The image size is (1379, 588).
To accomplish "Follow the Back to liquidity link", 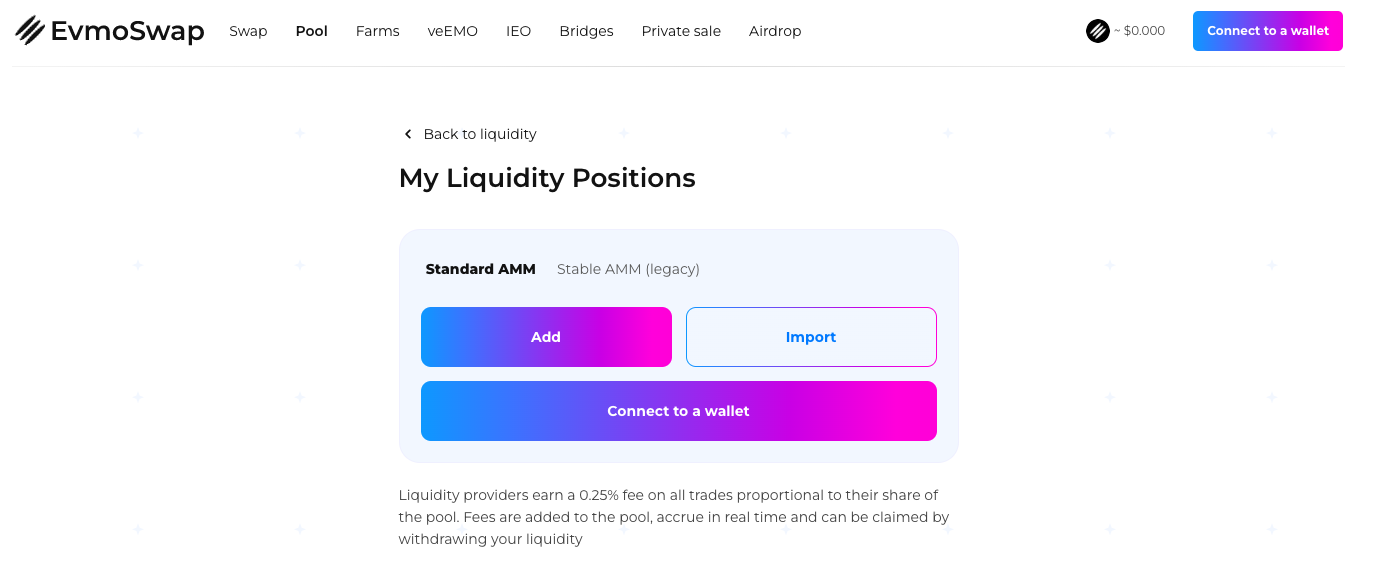I will 480,134.
